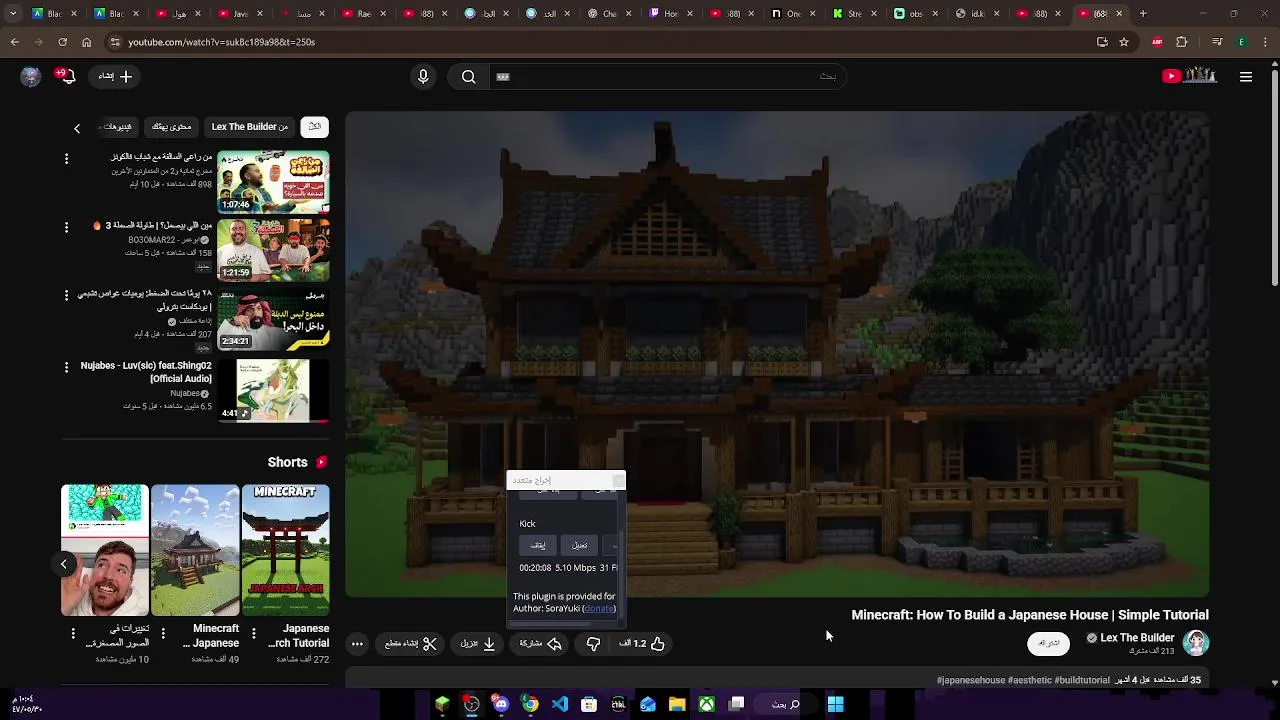Click the download button 'تنزيل'

tap(478, 644)
